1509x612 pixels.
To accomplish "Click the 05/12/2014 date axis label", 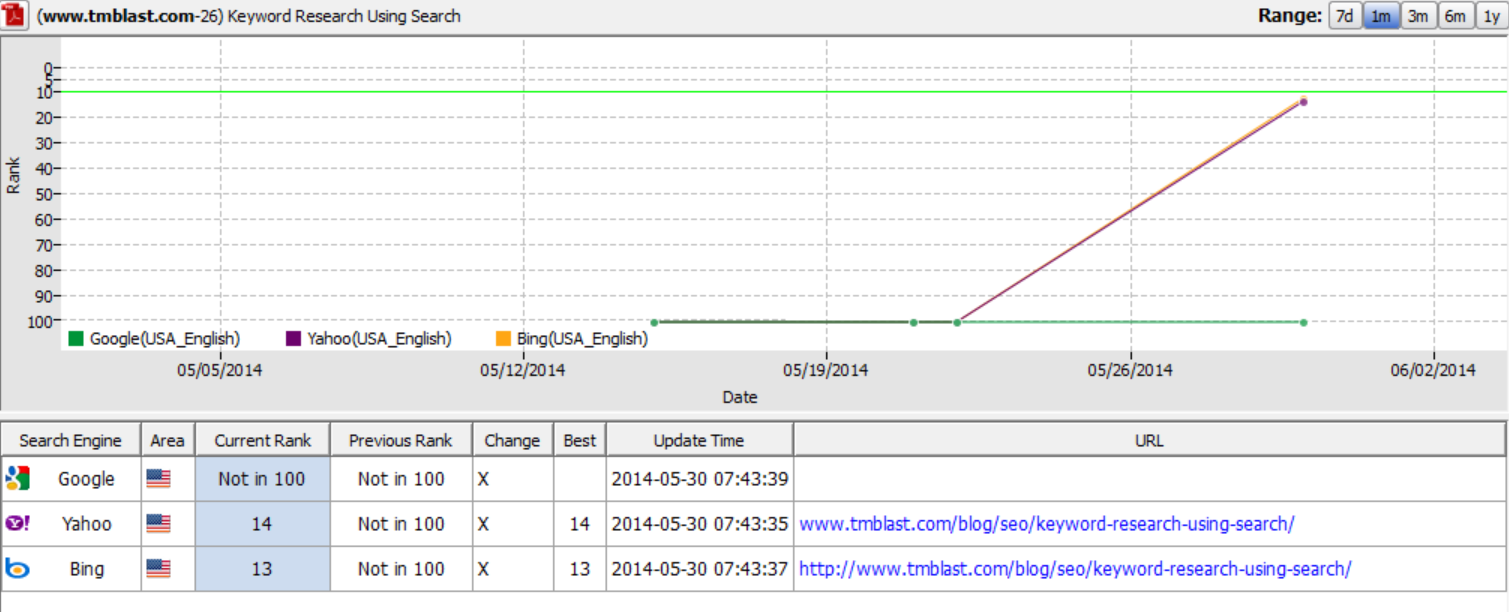I will 522,370.
